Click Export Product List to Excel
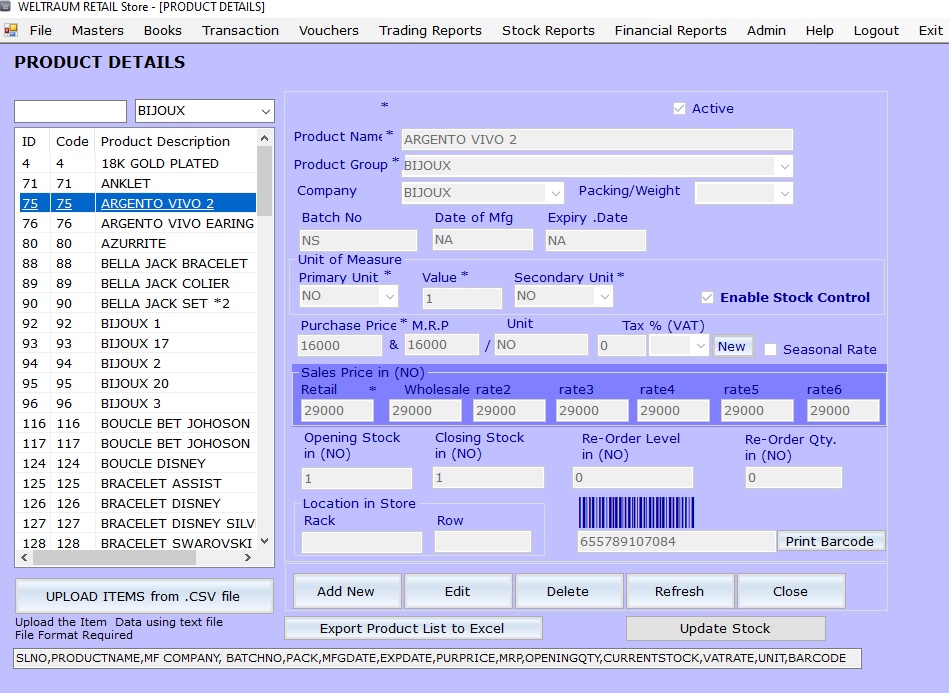Screen dimensions: 949x693 tap(413, 628)
